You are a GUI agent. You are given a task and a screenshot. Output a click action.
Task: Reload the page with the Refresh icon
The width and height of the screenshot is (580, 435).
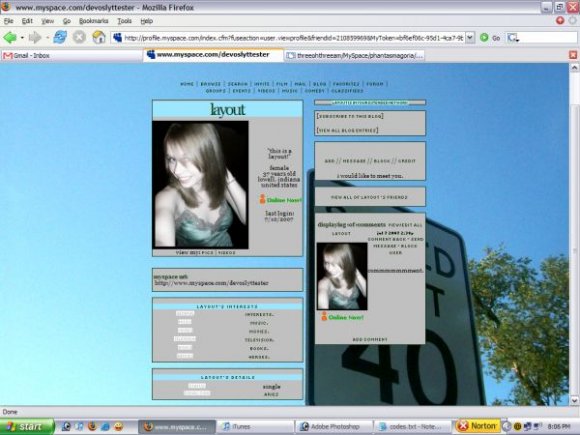60,37
